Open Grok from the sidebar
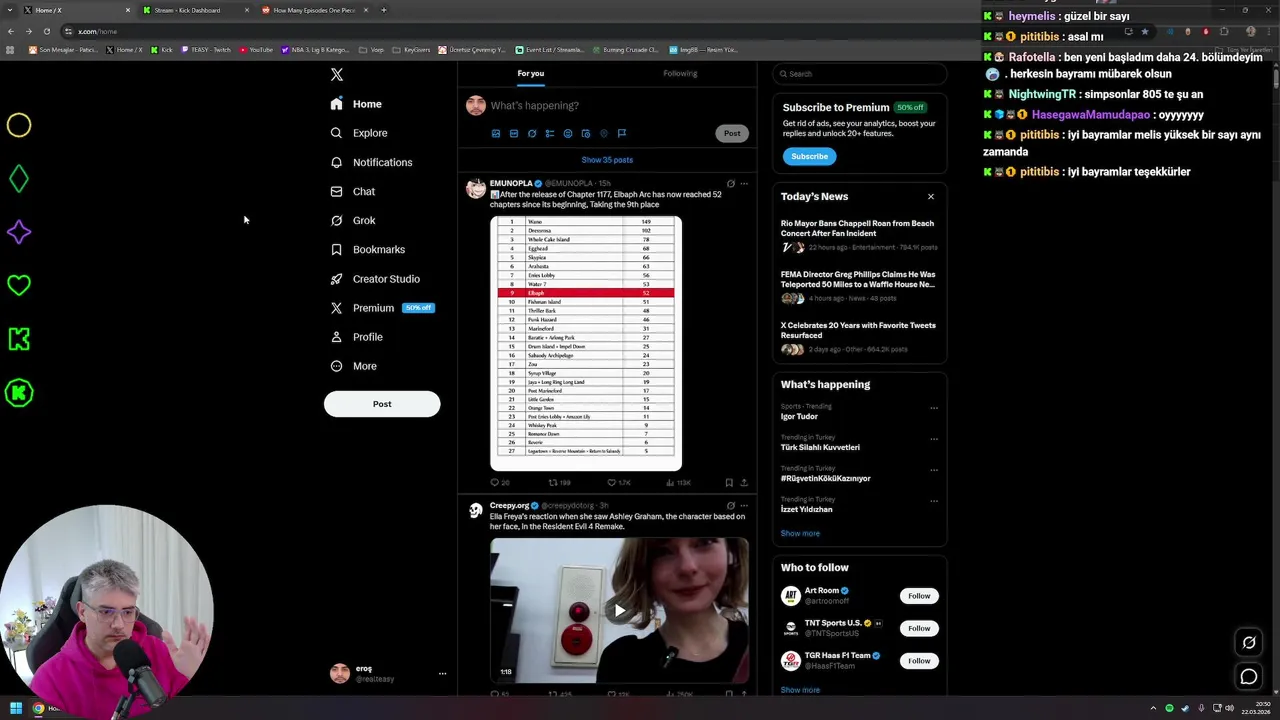Screen dimensions: 1280x720 353,220
